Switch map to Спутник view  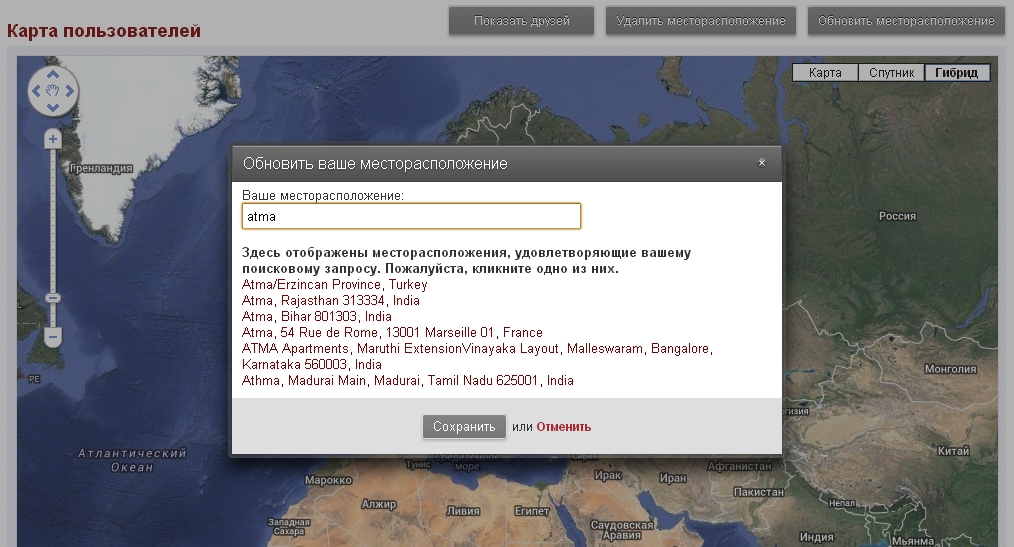[x=891, y=73]
